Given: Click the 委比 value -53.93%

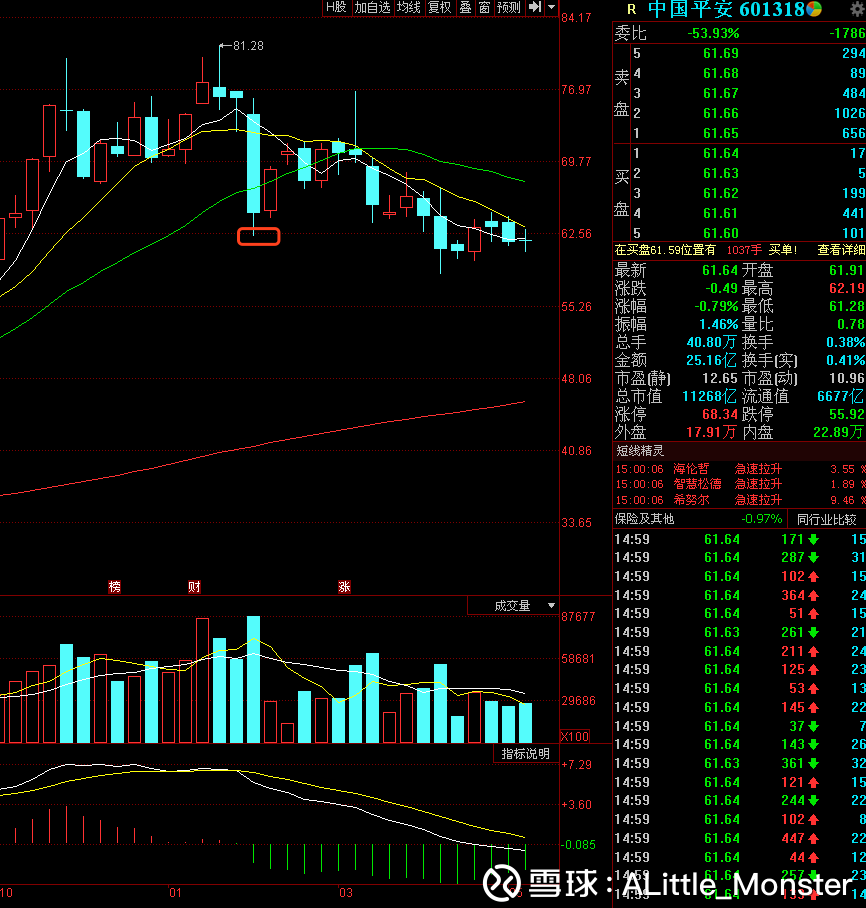Looking at the screenshot, I should [x=713, y=34].
